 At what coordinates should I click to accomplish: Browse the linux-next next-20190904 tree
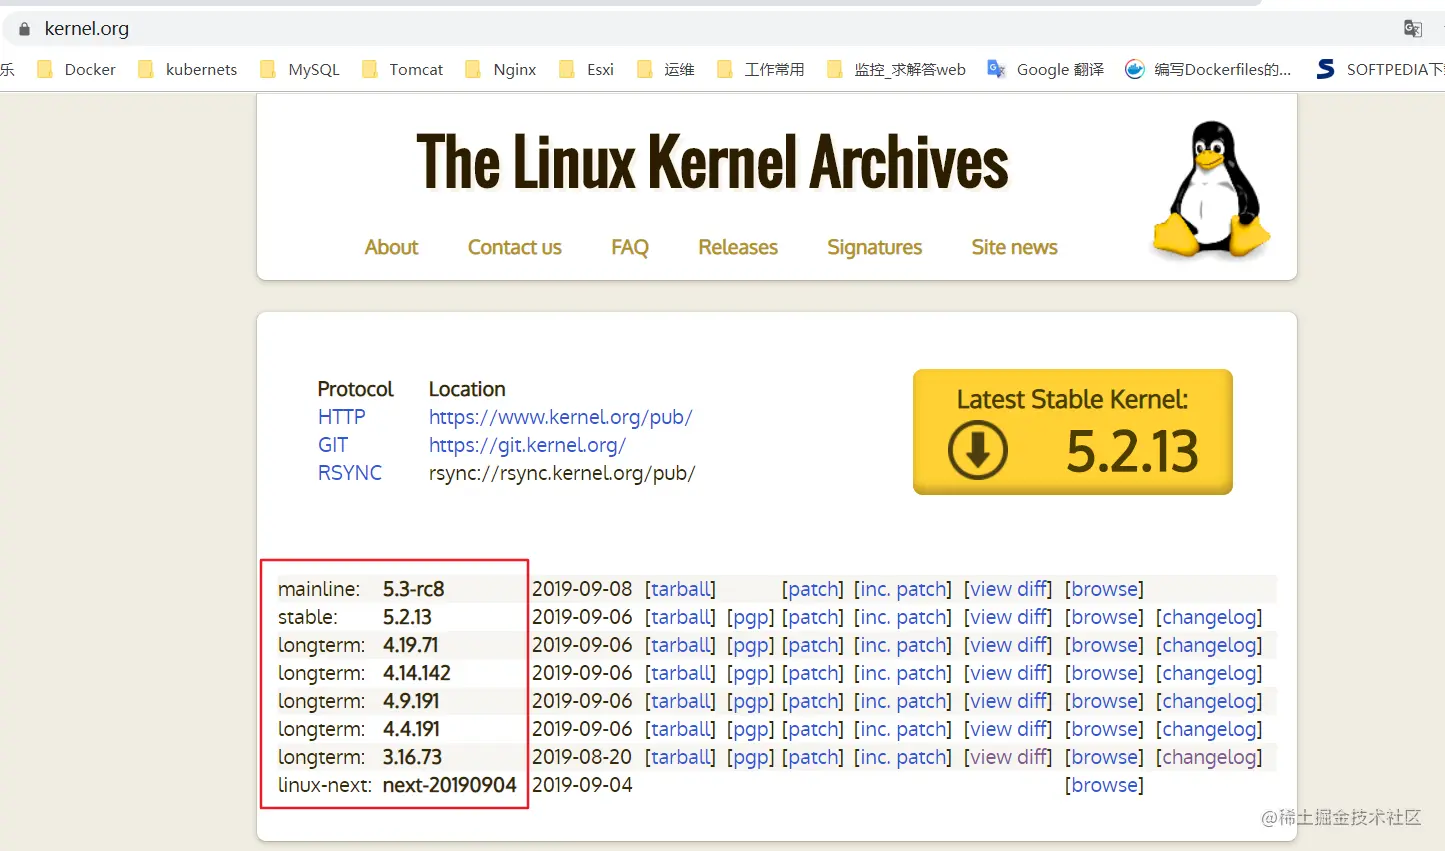pos(1104,785)
